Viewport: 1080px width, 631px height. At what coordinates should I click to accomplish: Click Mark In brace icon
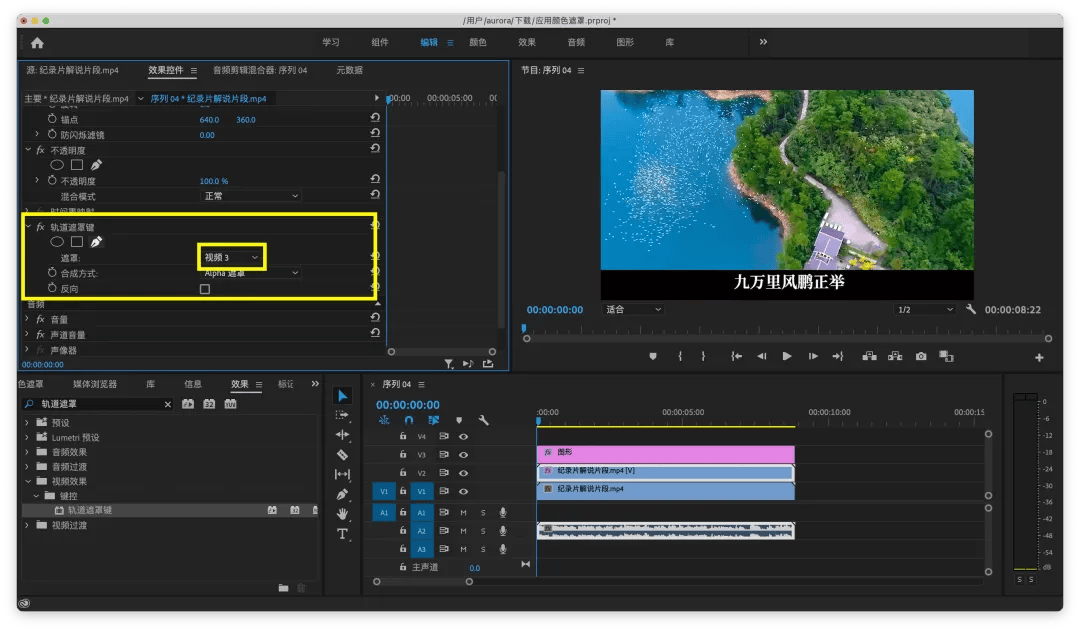point(680,356)
